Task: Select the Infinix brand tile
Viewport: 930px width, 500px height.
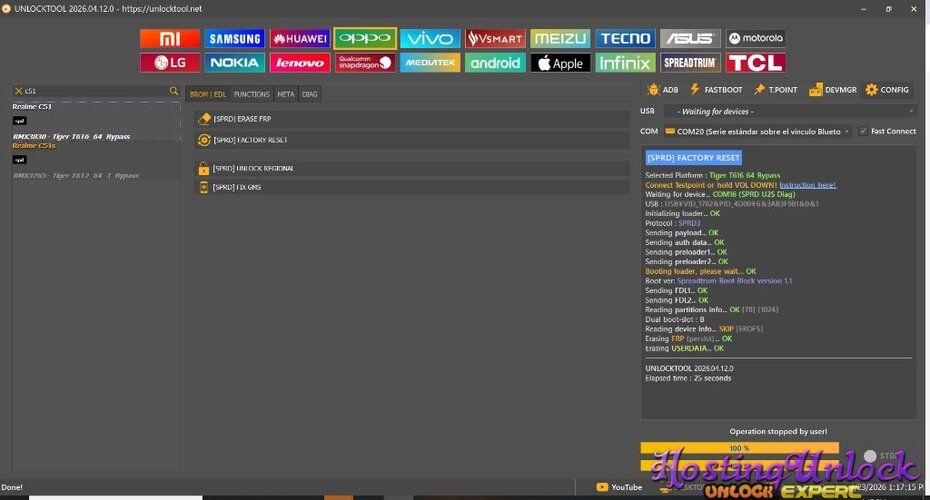Action: coord(625,63)
